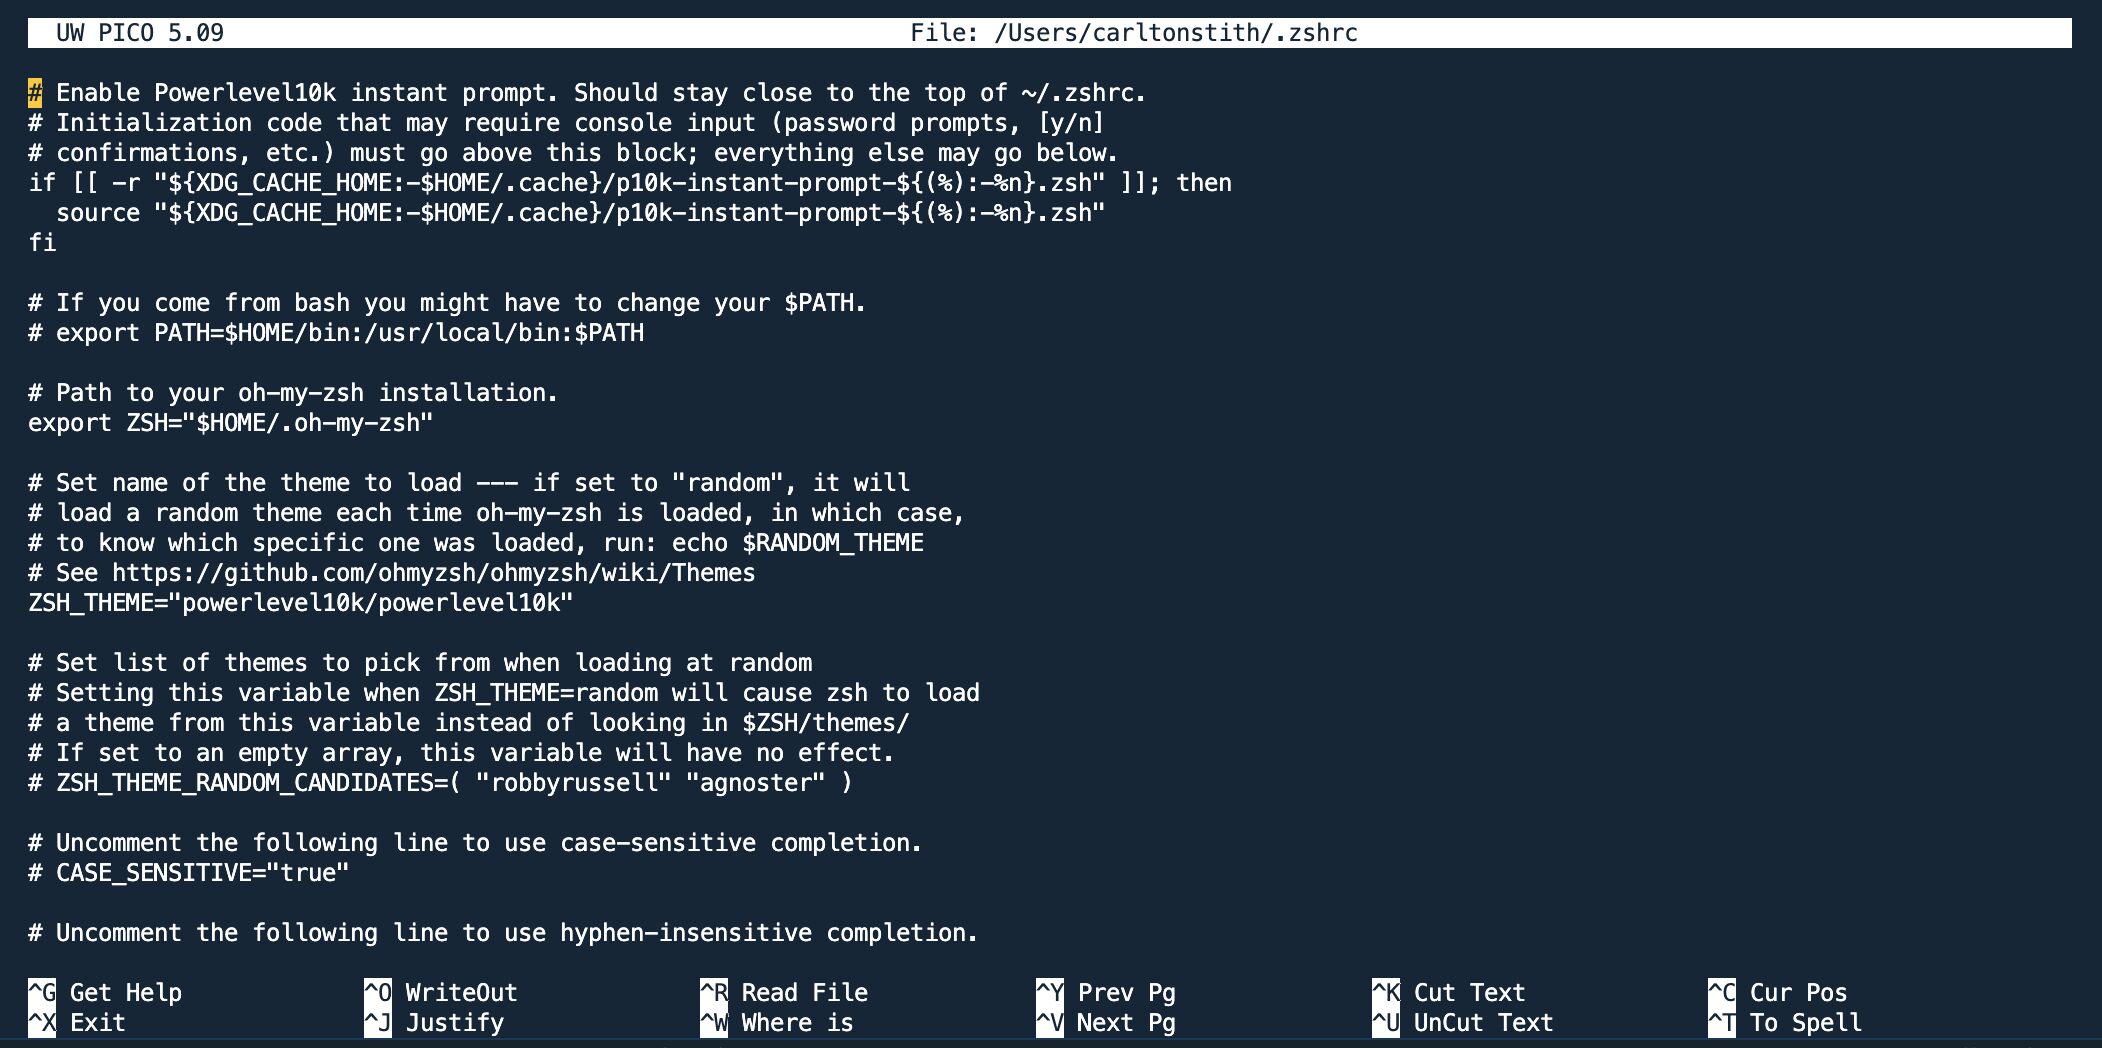Screen dimensions: 2102x1048
Task: Click the ^J Justify command
Action: [434, 1022]
